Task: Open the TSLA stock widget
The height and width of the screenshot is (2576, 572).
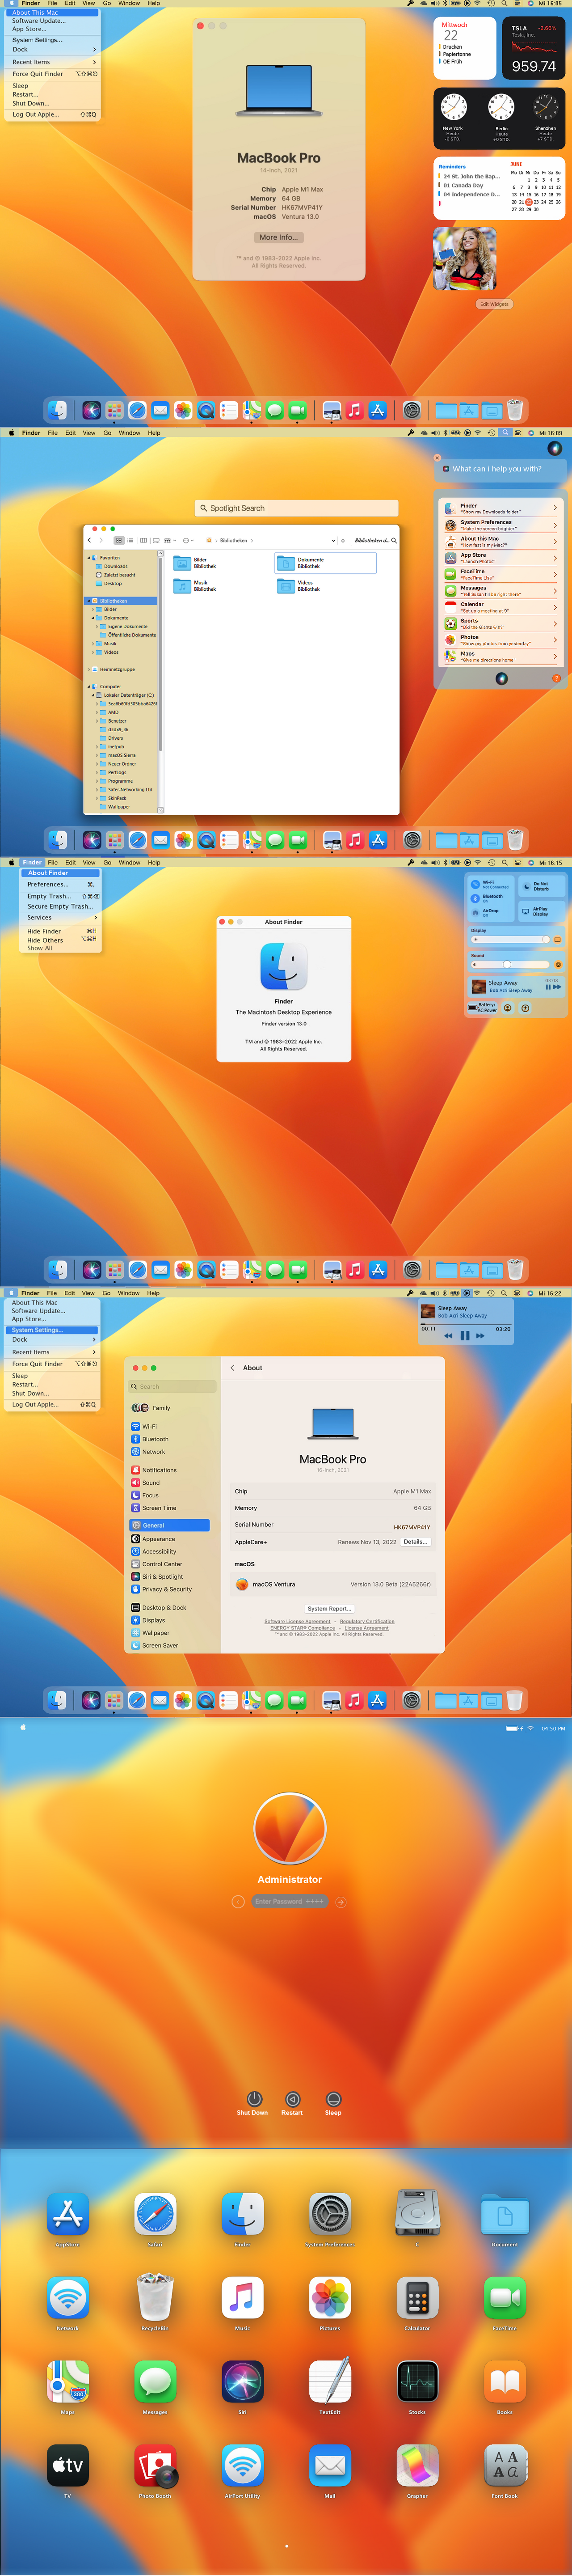Action: [x=535, y=48]
